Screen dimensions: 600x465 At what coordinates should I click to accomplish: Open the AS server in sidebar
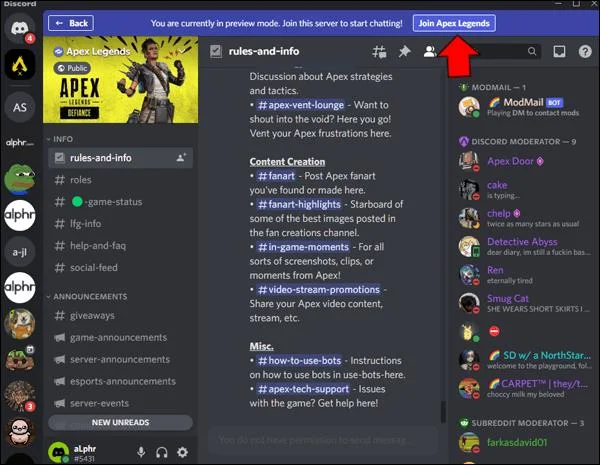coord(20,108)
